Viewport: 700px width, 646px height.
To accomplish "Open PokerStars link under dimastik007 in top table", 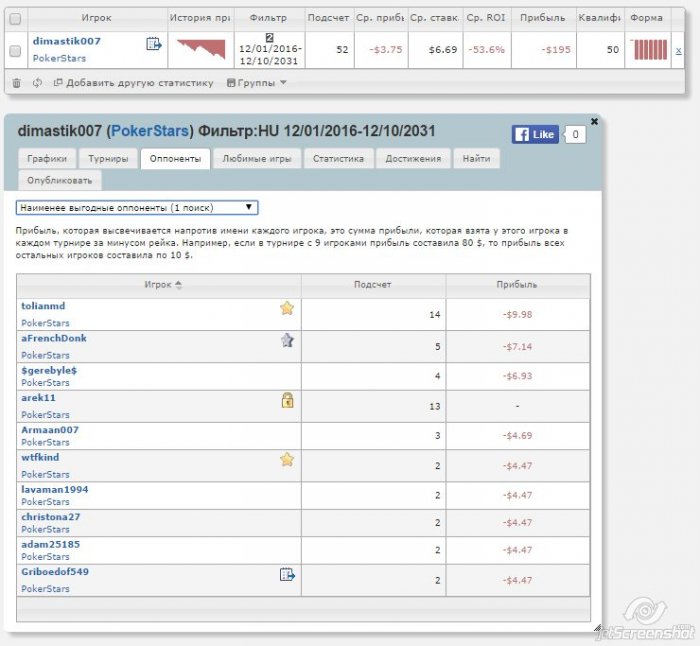I will [x=59, y=58].
